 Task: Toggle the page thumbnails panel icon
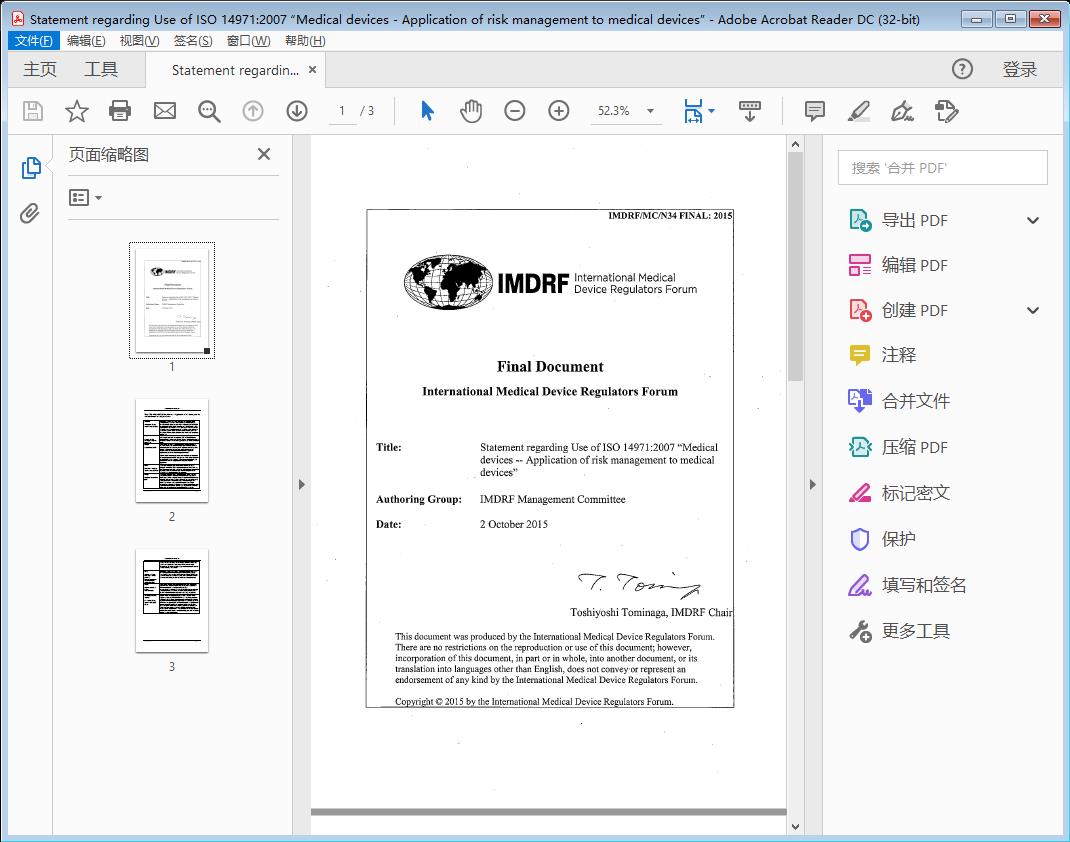[31, 168]
